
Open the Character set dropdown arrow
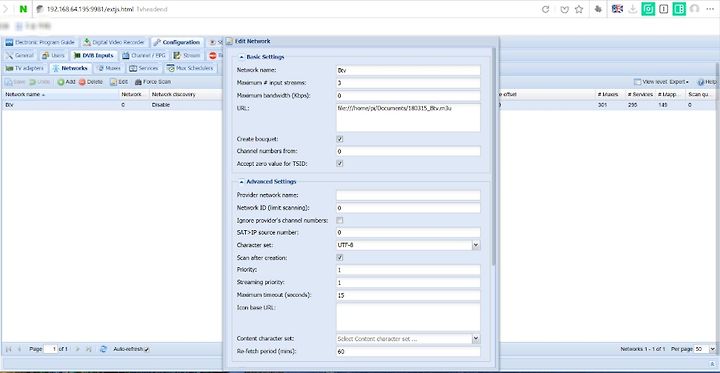(476, 245)
